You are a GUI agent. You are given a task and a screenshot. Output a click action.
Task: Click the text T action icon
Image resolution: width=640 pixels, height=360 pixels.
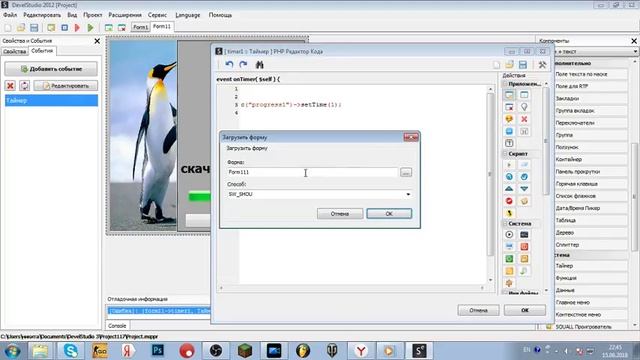pos(509,143)
